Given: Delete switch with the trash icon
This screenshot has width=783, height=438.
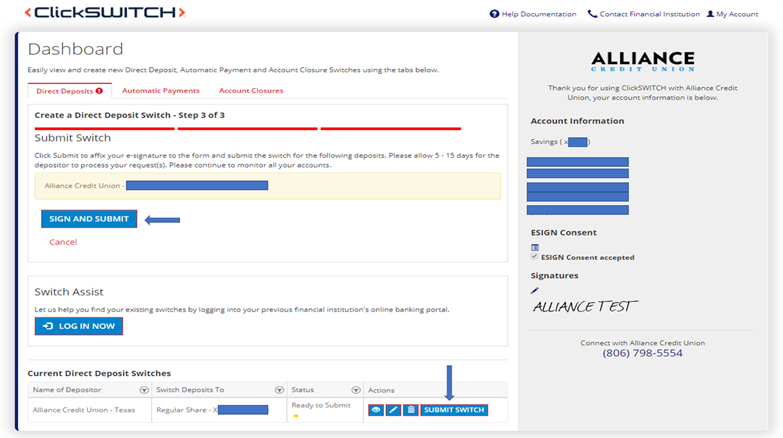Looking at the screenshot, I should pos(411,410).
